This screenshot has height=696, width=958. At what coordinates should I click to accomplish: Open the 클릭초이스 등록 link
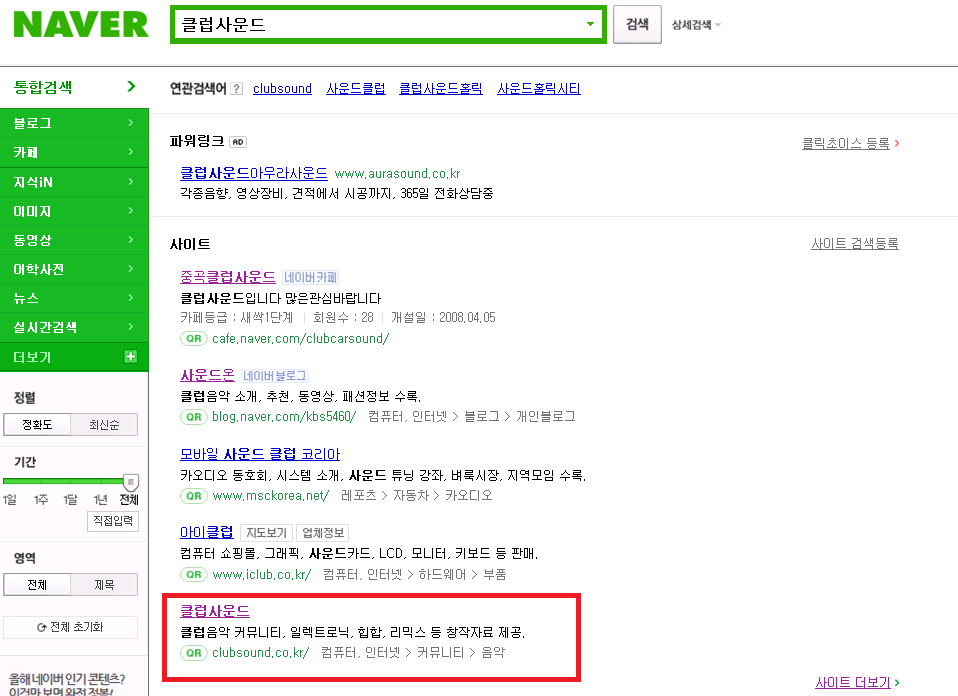coord(846,143)
